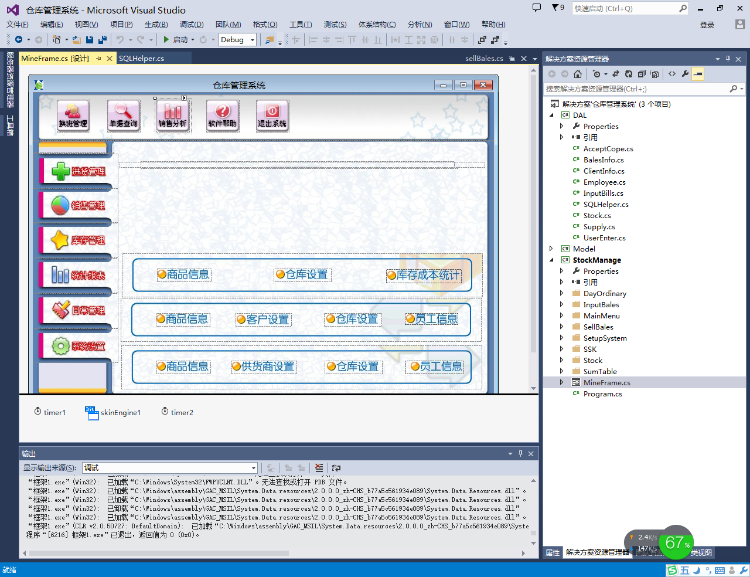Click the Send to Back layout icon
This screenshot has height=577, width=750.
pos(495,40)
